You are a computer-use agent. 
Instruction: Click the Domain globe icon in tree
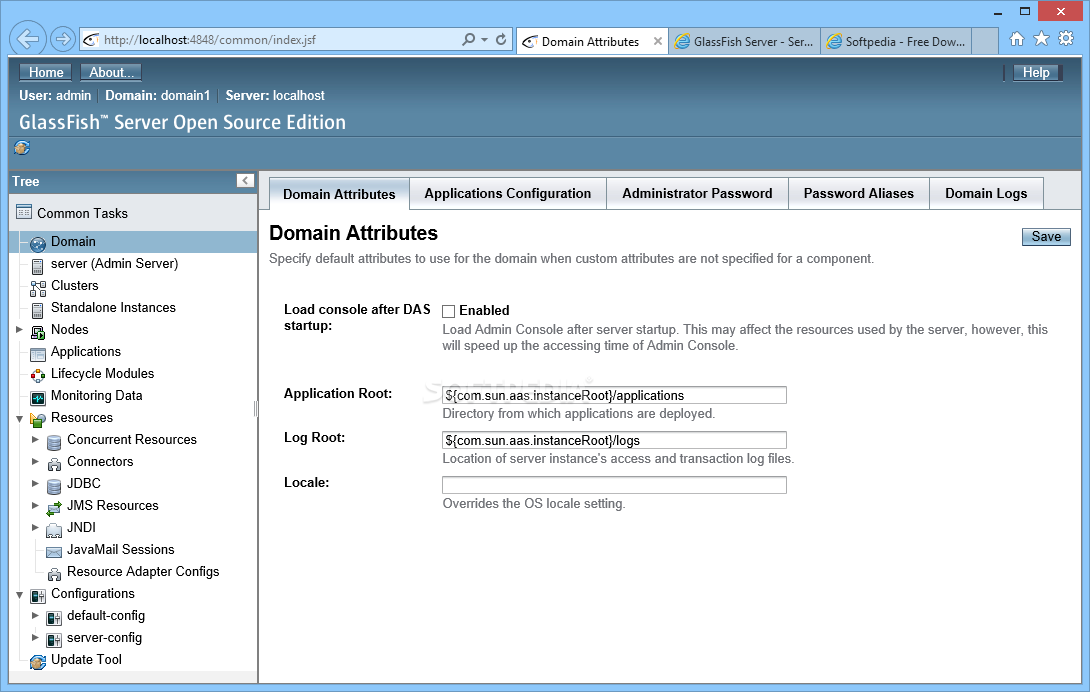click(x=38, y=243)
